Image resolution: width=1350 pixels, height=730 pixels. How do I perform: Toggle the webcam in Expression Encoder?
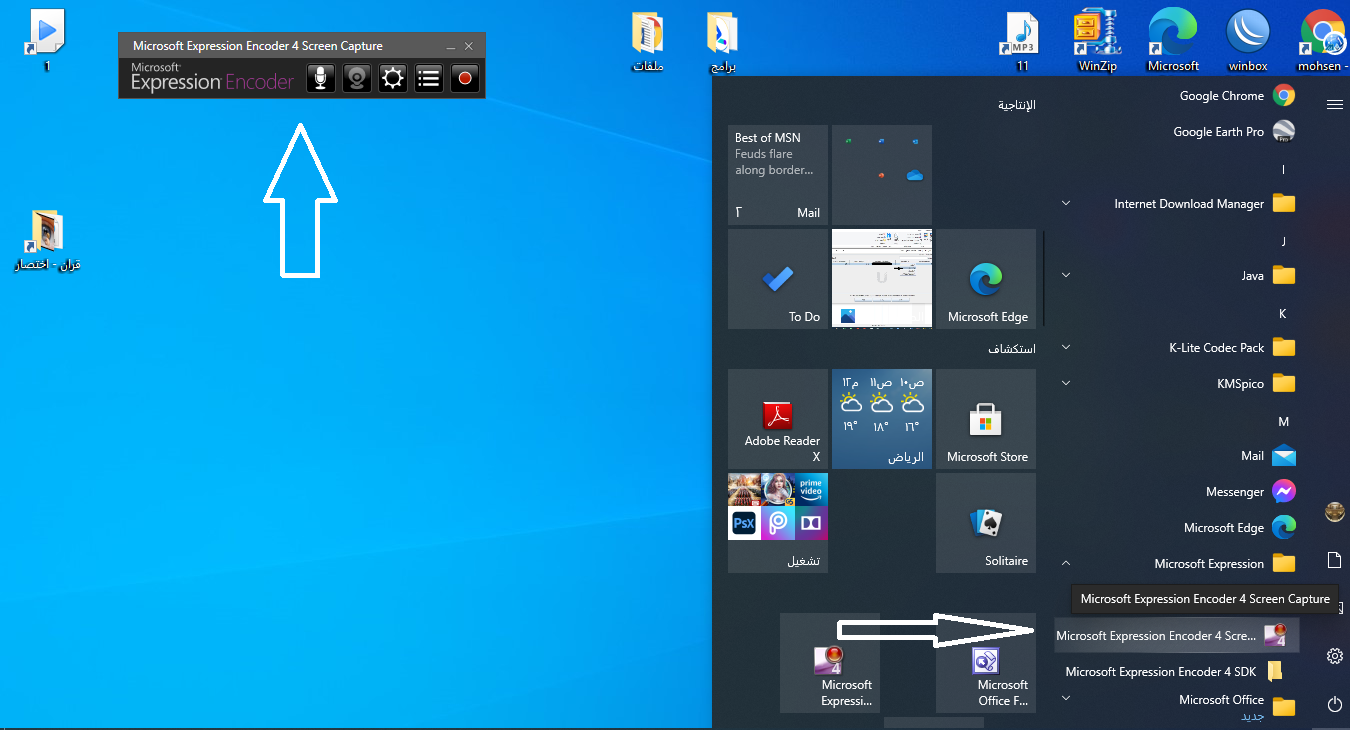pos(357,78)
